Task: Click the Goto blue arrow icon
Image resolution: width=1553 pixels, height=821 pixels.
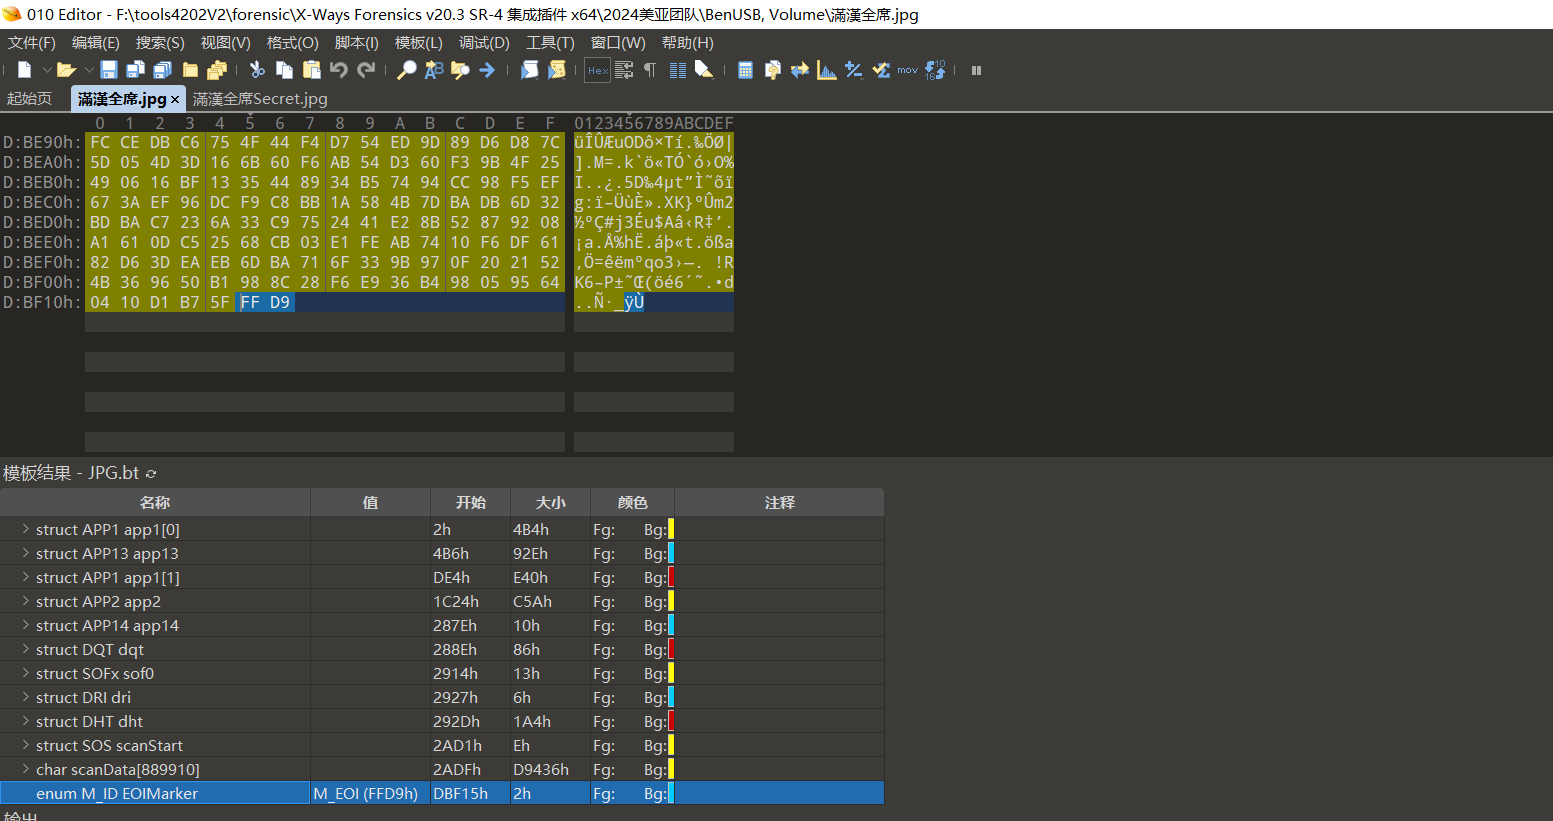Action: [x=487, y=70]
